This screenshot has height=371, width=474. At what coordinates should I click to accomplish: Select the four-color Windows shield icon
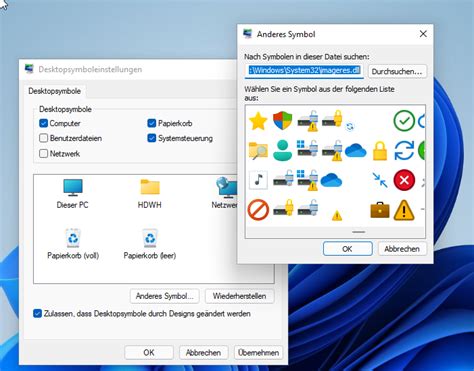click(x=283, y=121)
